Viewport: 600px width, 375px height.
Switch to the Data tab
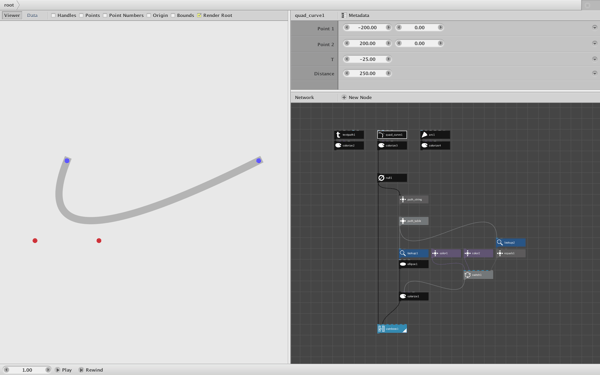click(32, 15)
